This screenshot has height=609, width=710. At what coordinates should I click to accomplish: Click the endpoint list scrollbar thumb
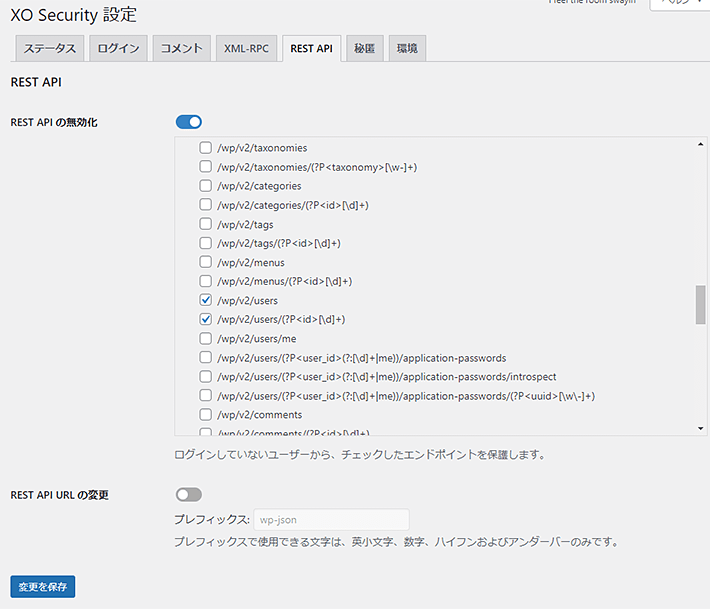click(700, 305)
